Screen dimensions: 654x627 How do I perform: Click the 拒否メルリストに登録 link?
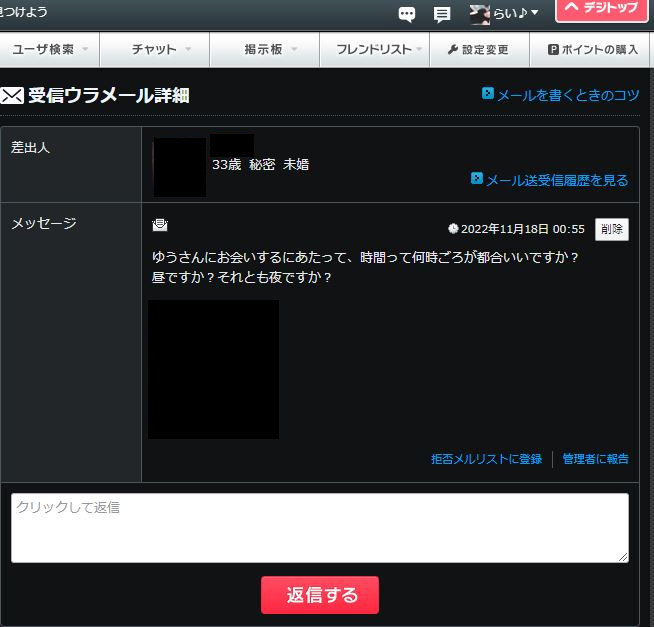(x=486, y=459)
